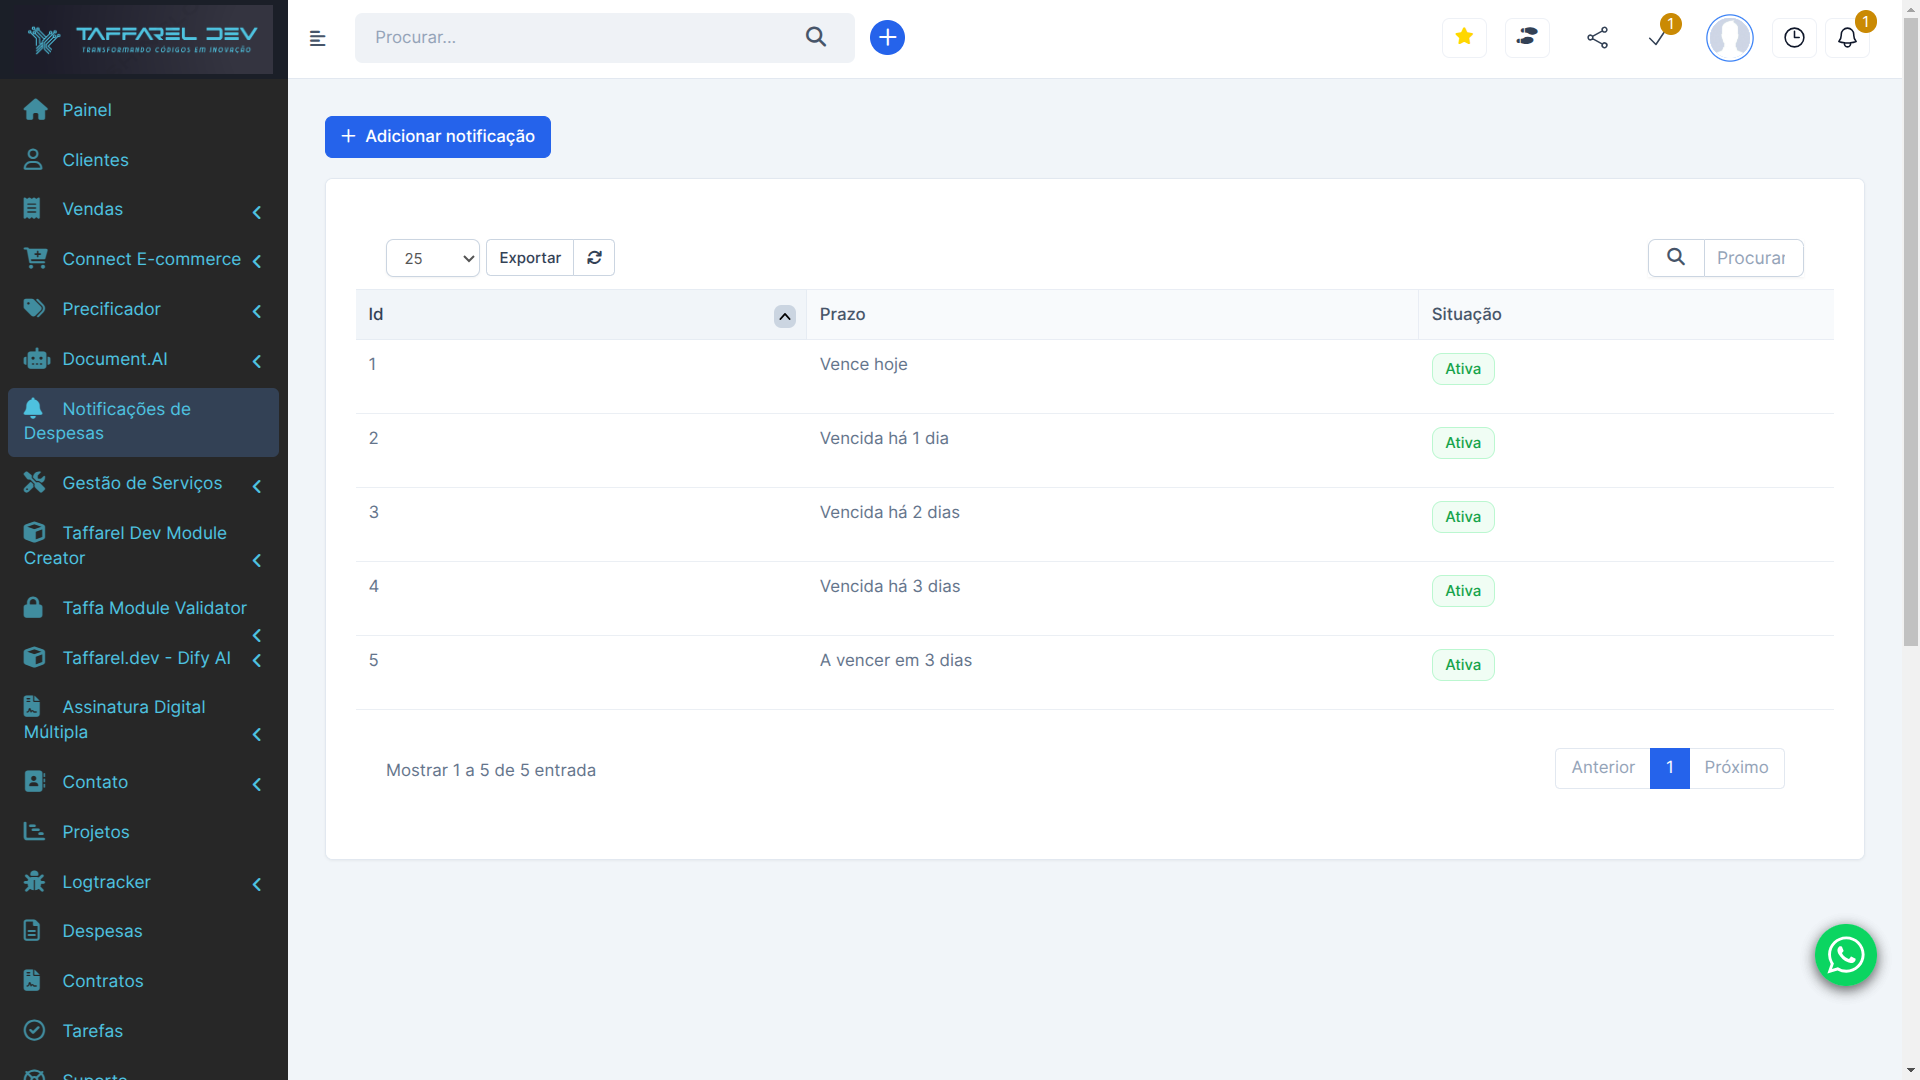Click the green WhatsApp chat button
The height and width of the screenshot is (1080, 1920).
(1845, 955)
